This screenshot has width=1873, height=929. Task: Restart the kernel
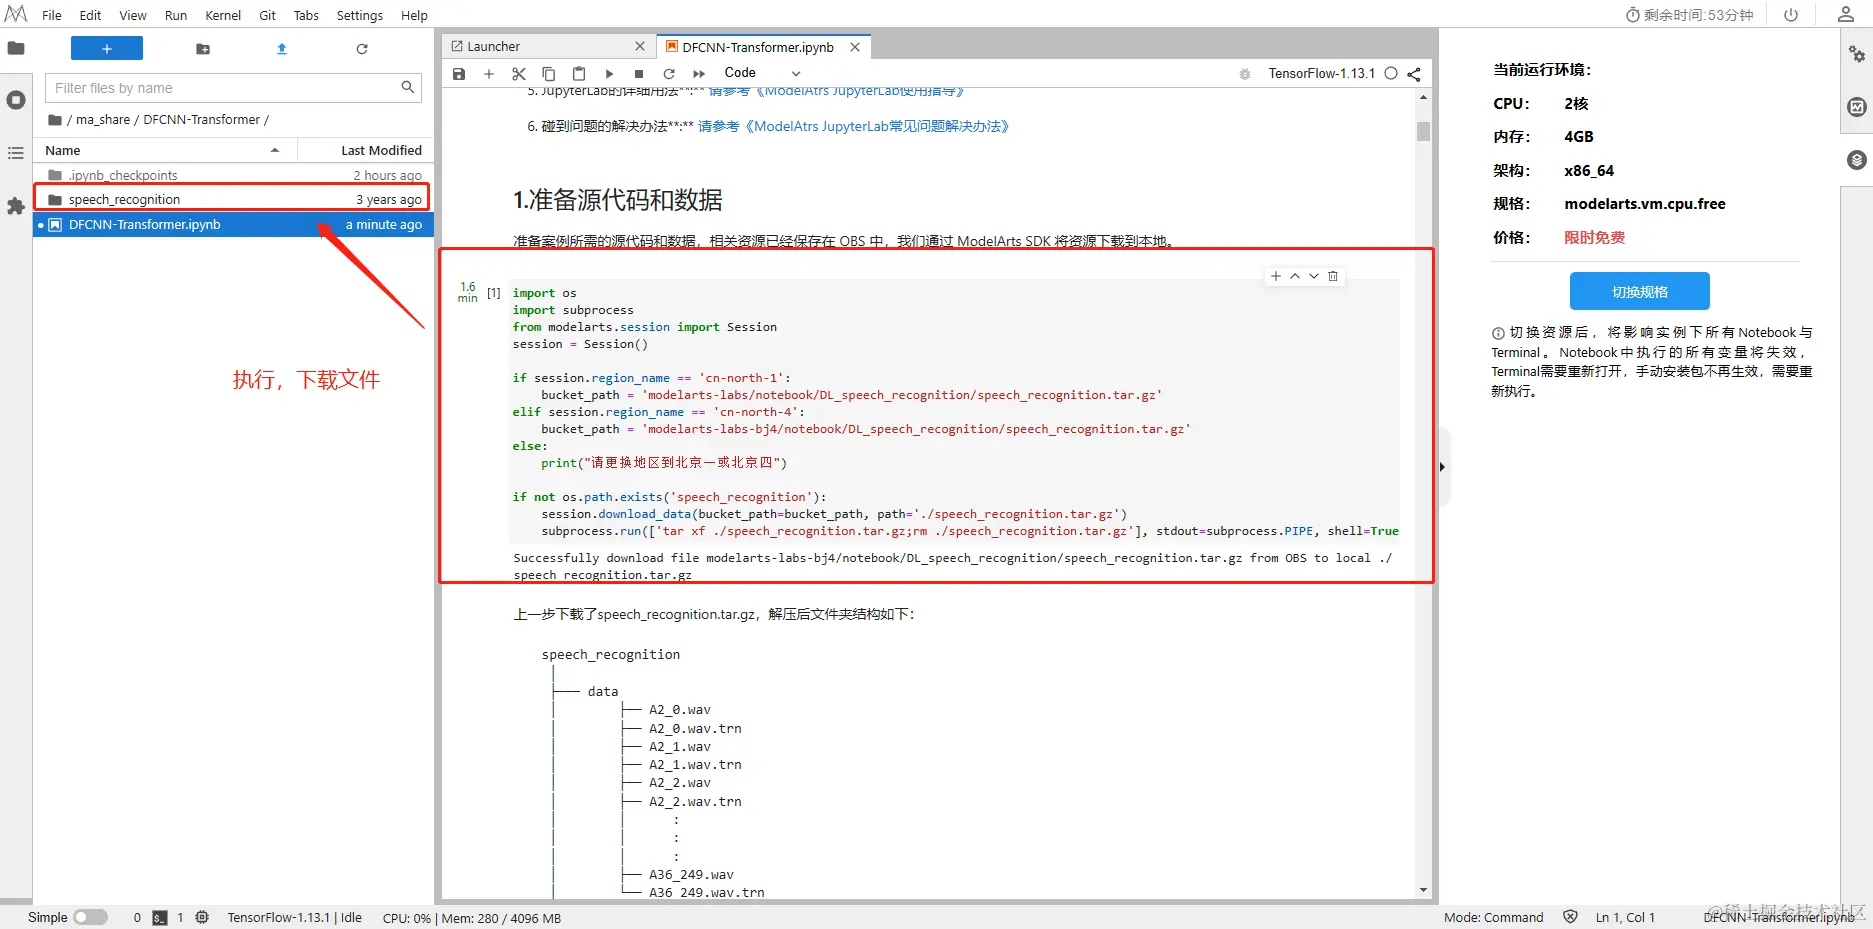coord(669,73)
